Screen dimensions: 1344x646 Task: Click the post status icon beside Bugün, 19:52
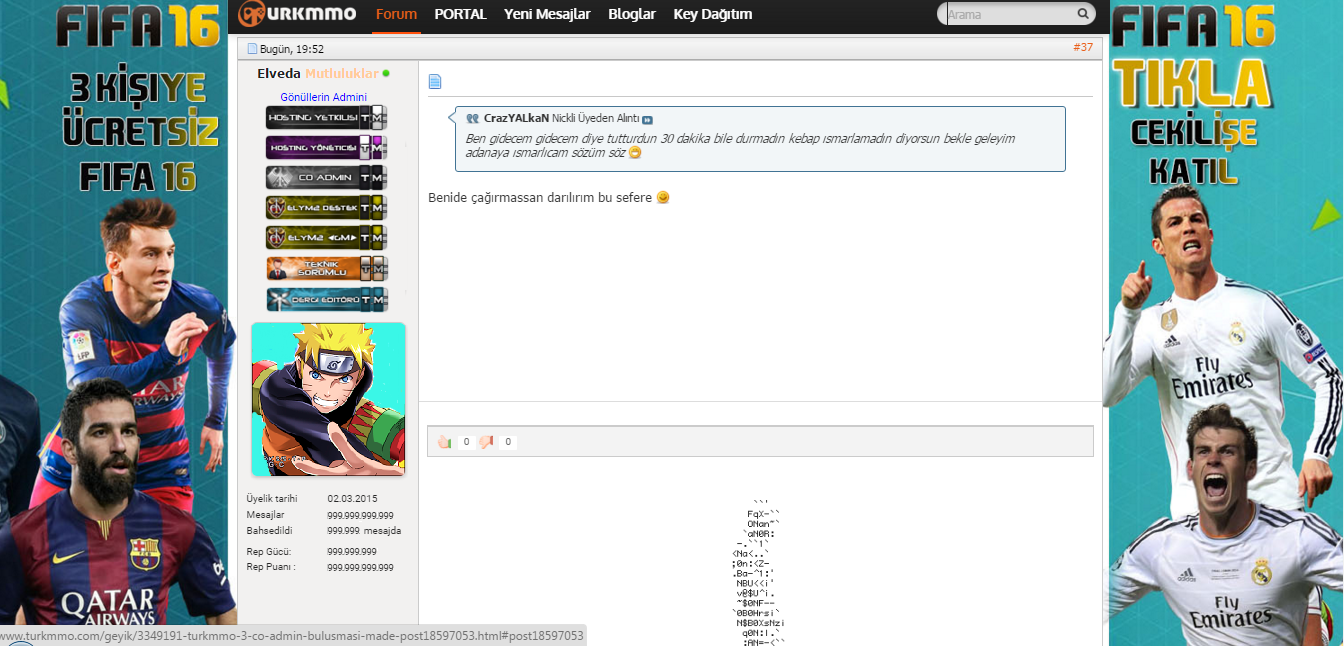coord(252,48)
